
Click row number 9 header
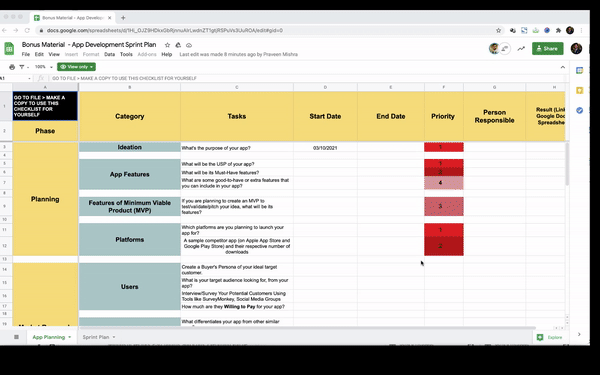[5, 207]
